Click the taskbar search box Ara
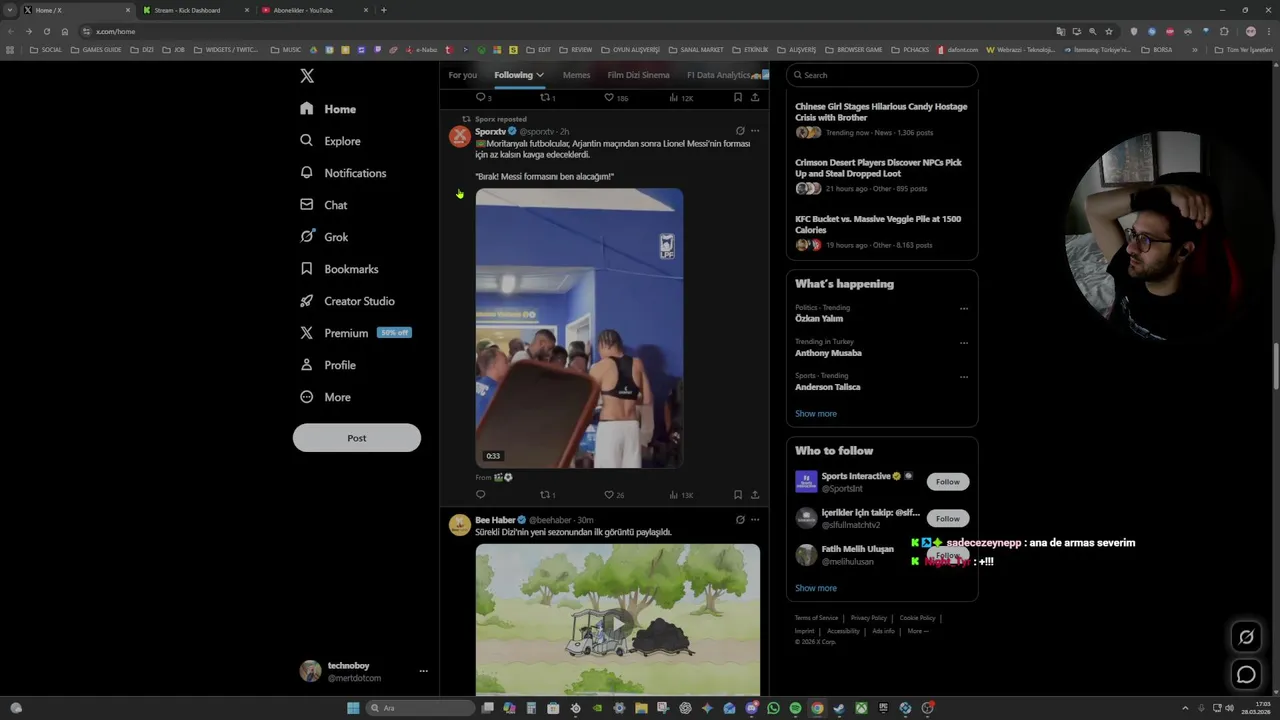 click(418, 708)
